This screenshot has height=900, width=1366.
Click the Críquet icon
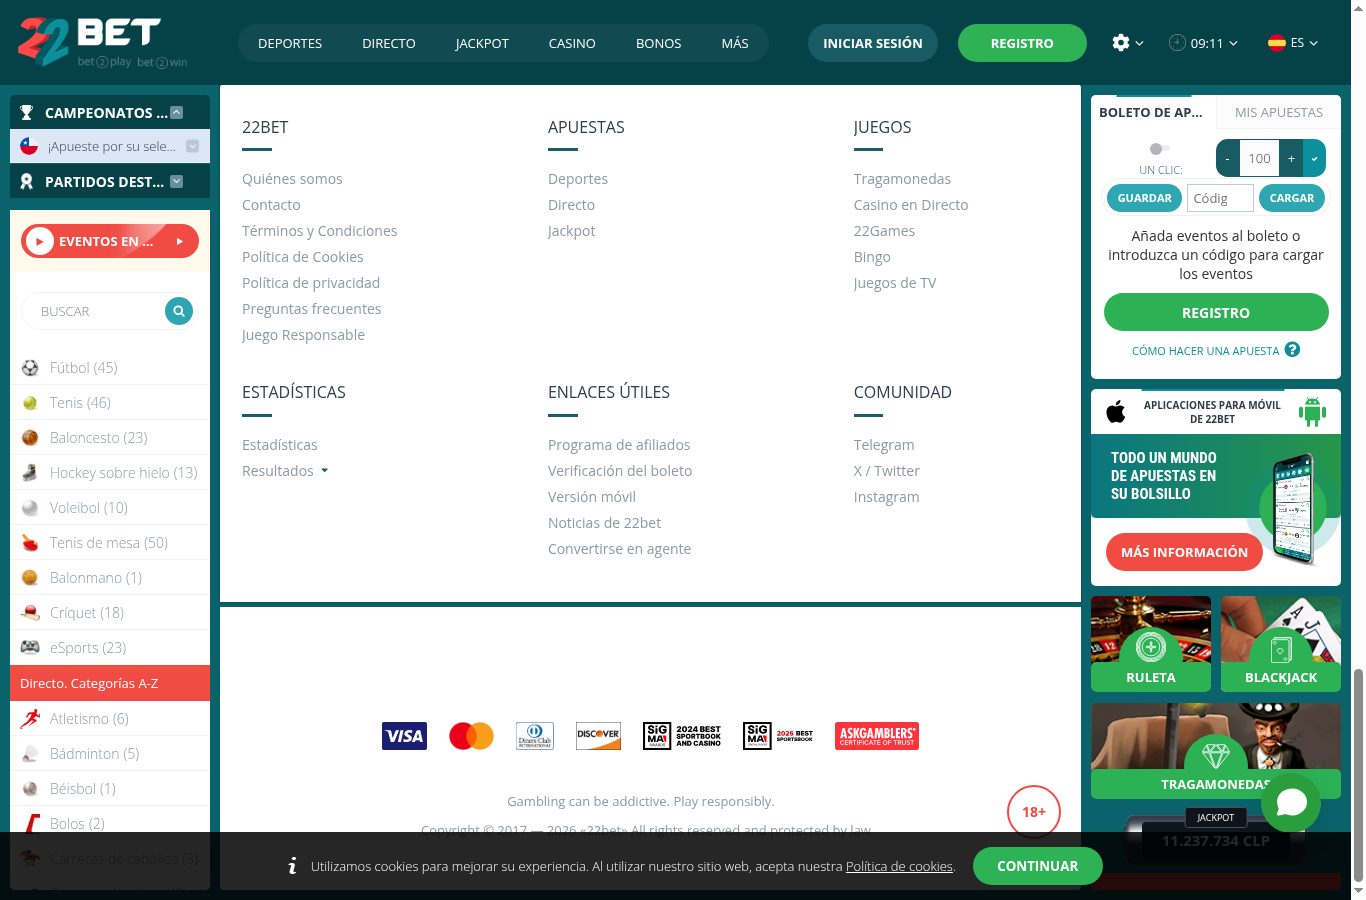[x=30, y=613]
